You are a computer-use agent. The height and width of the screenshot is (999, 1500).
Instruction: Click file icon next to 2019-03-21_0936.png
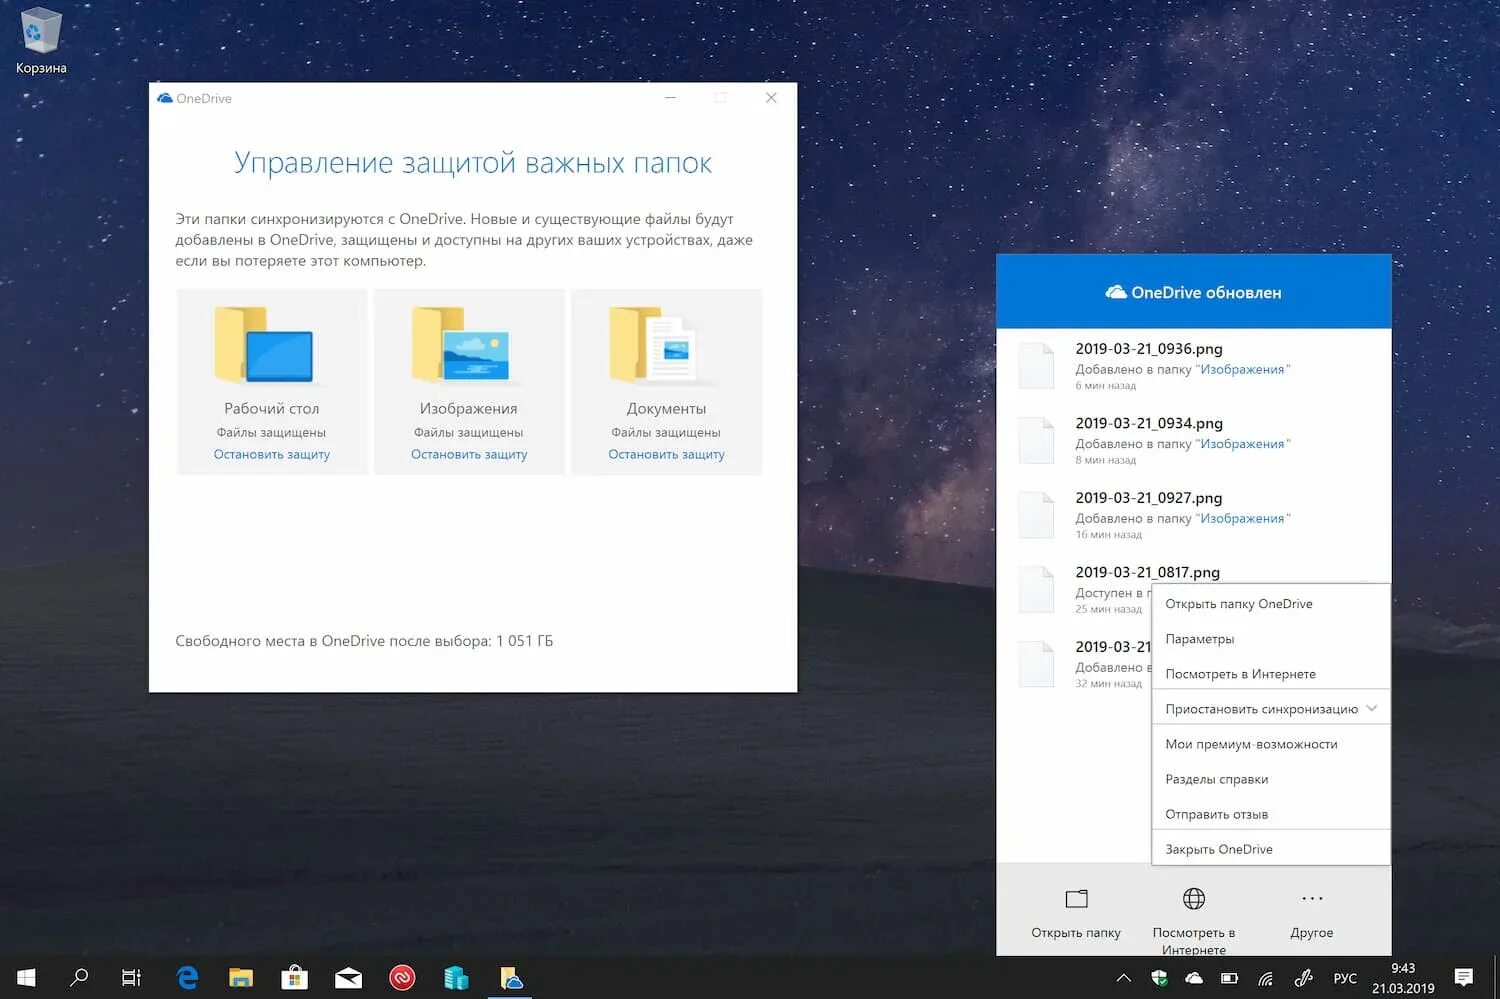(1036, 365)
